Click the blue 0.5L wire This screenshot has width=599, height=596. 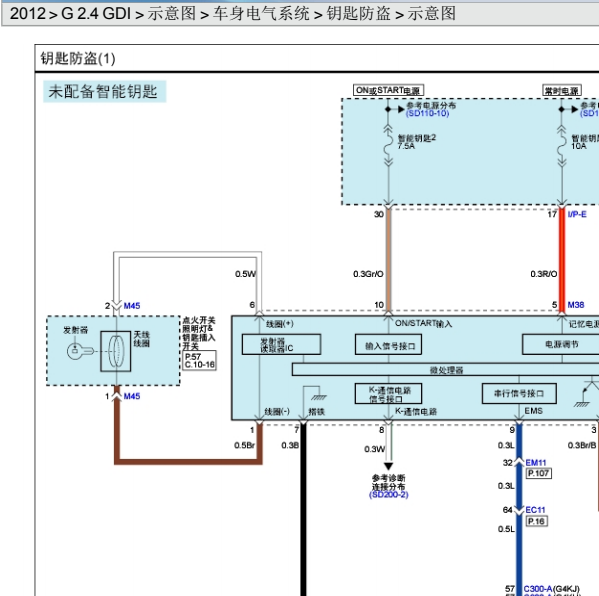(519, 554)
